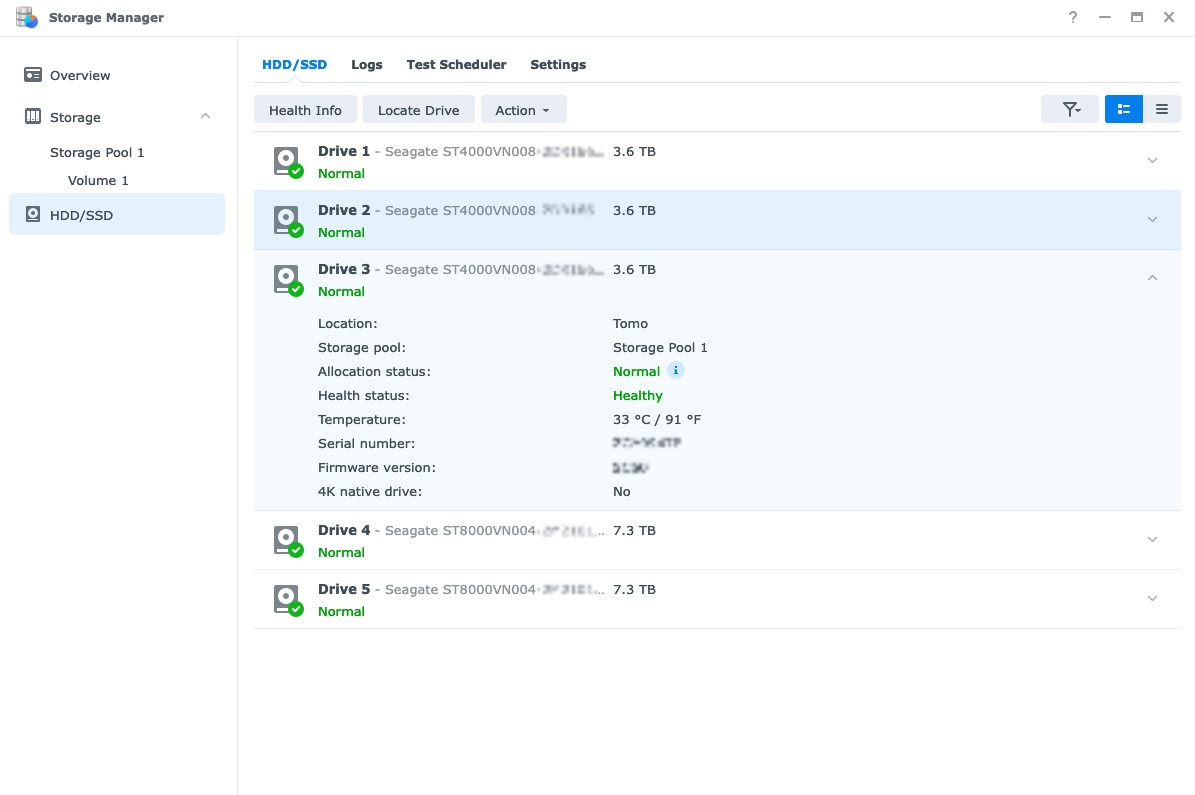Click the Storage Manager icon in the title bar

[27, 17]
